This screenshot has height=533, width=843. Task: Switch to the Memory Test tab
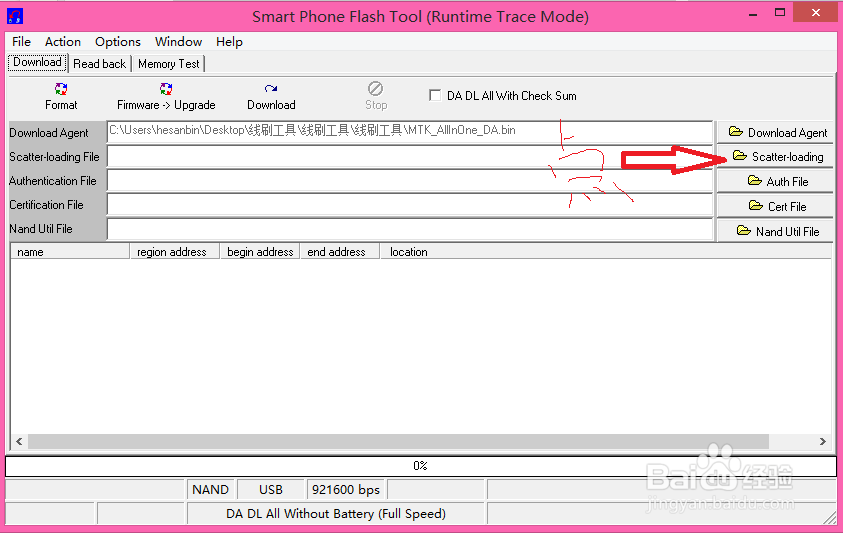click(x=169, y=64)
